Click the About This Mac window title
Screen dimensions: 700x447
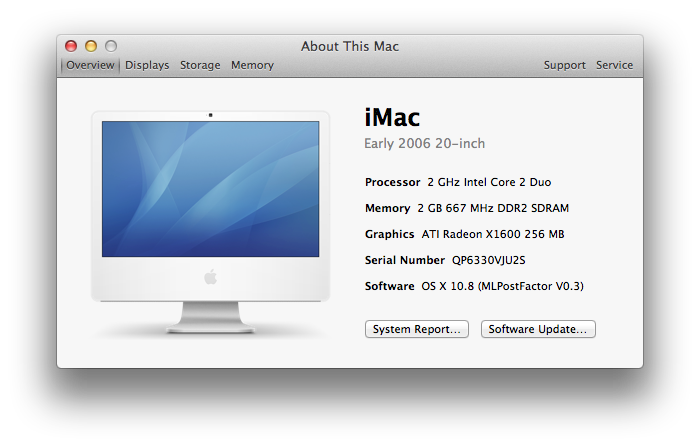[350, 46]
